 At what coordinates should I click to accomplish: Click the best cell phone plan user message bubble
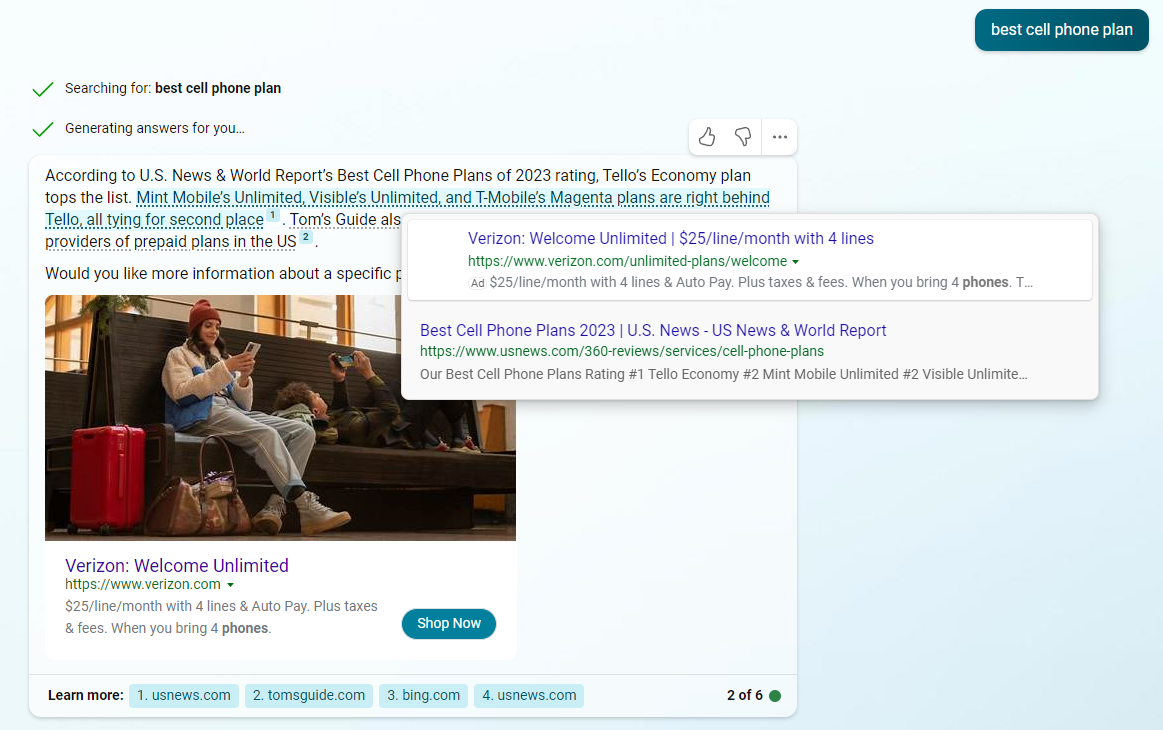click(x=1061, y=30)
